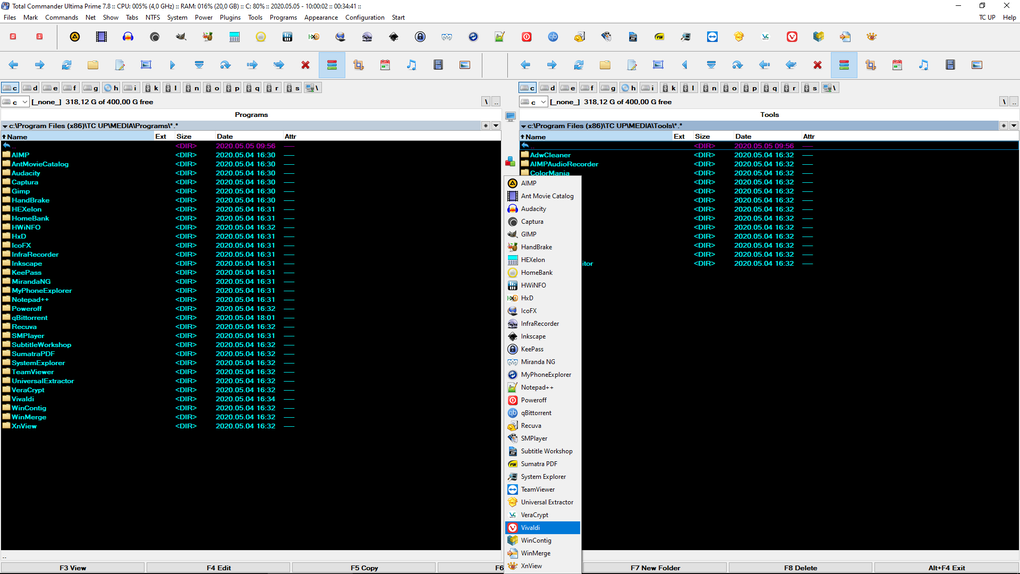This screenshot has width=1020, height=574.
Task: Click left path bar triangle before c:\
Action: pyautogui.click(x=5, y=126)
